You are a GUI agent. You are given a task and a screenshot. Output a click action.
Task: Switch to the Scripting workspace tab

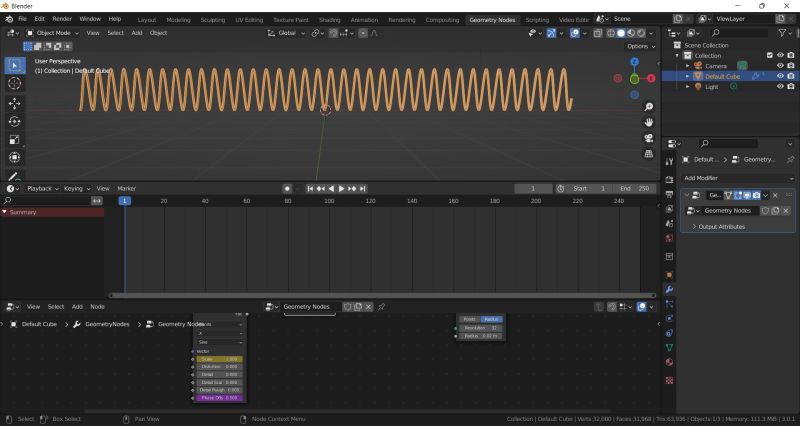537,20
